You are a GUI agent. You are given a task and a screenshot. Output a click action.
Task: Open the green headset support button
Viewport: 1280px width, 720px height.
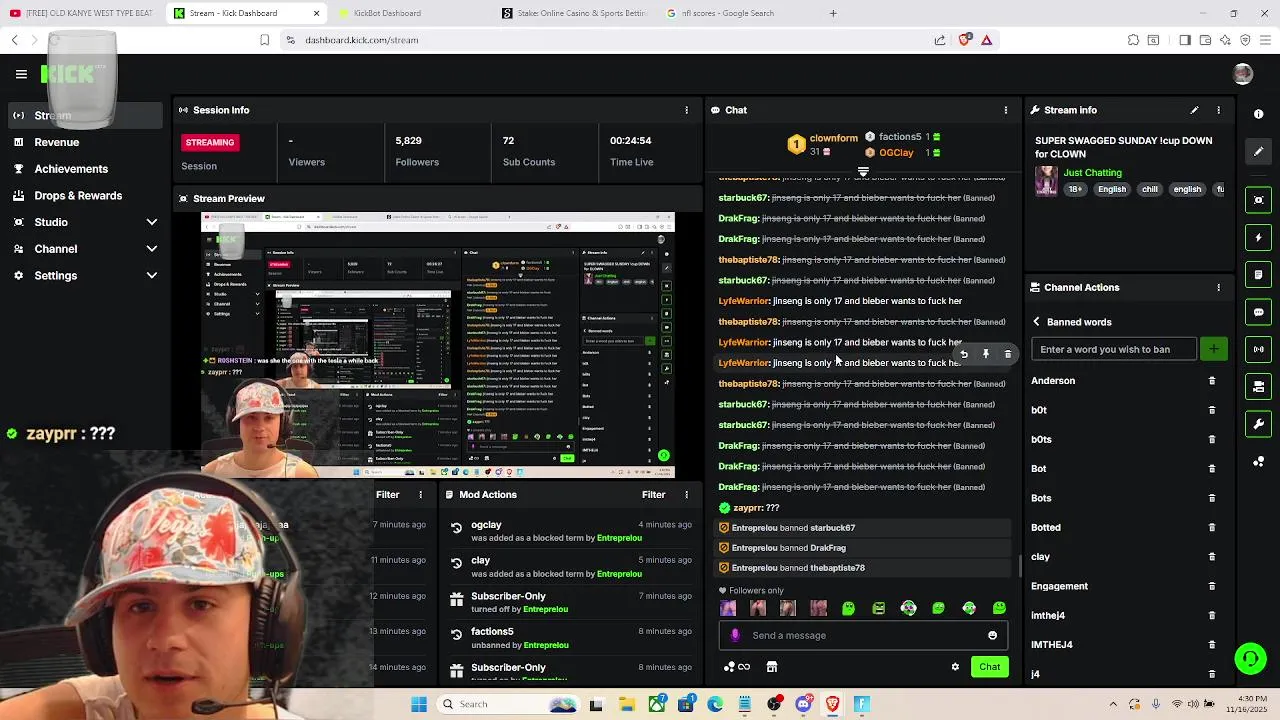click(1250, 658)
